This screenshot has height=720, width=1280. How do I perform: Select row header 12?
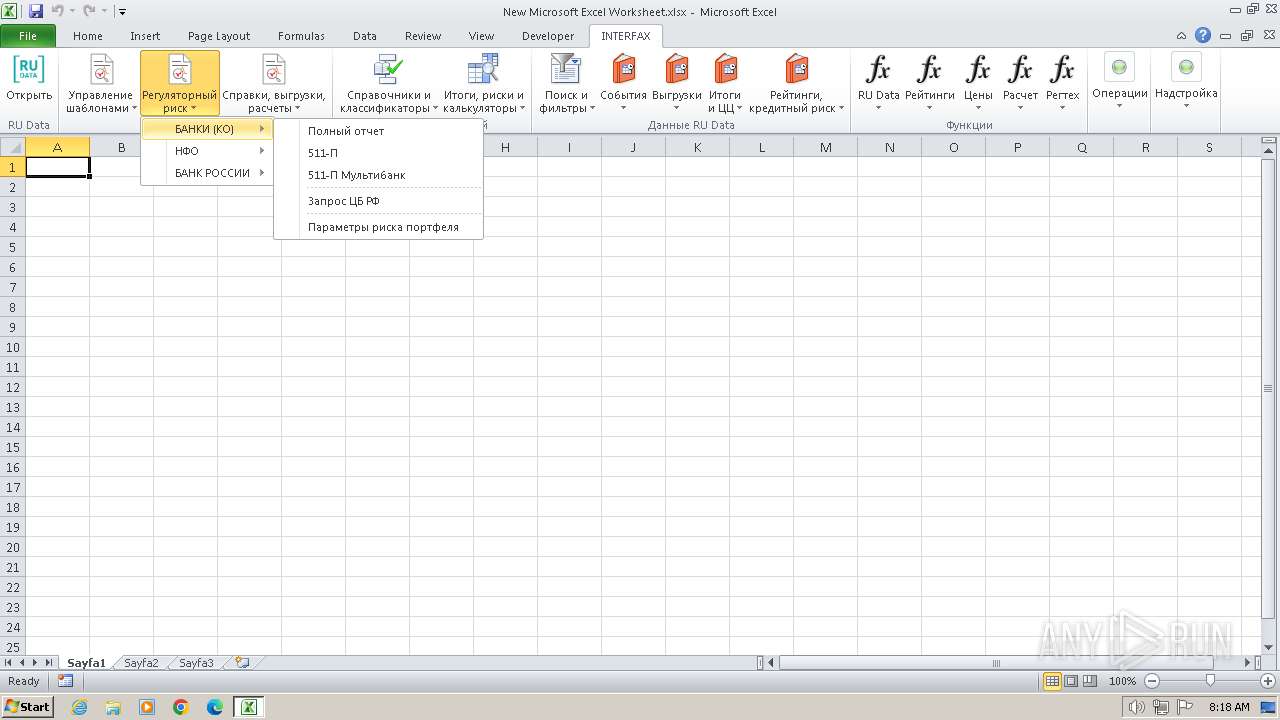point(13,387)
